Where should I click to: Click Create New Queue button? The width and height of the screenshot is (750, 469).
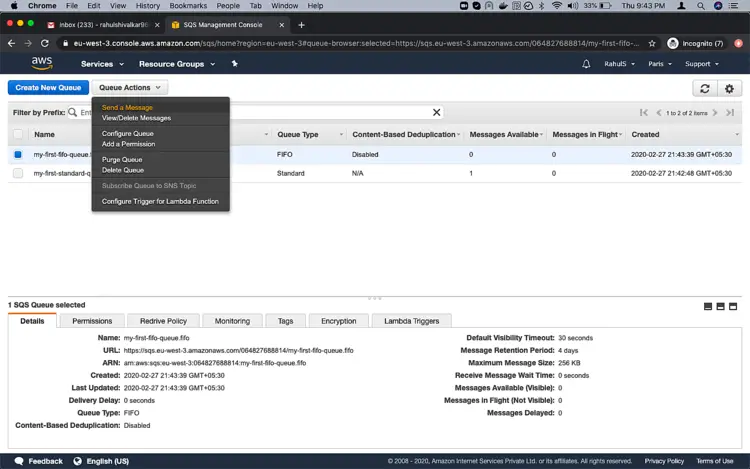click(48, 88)
